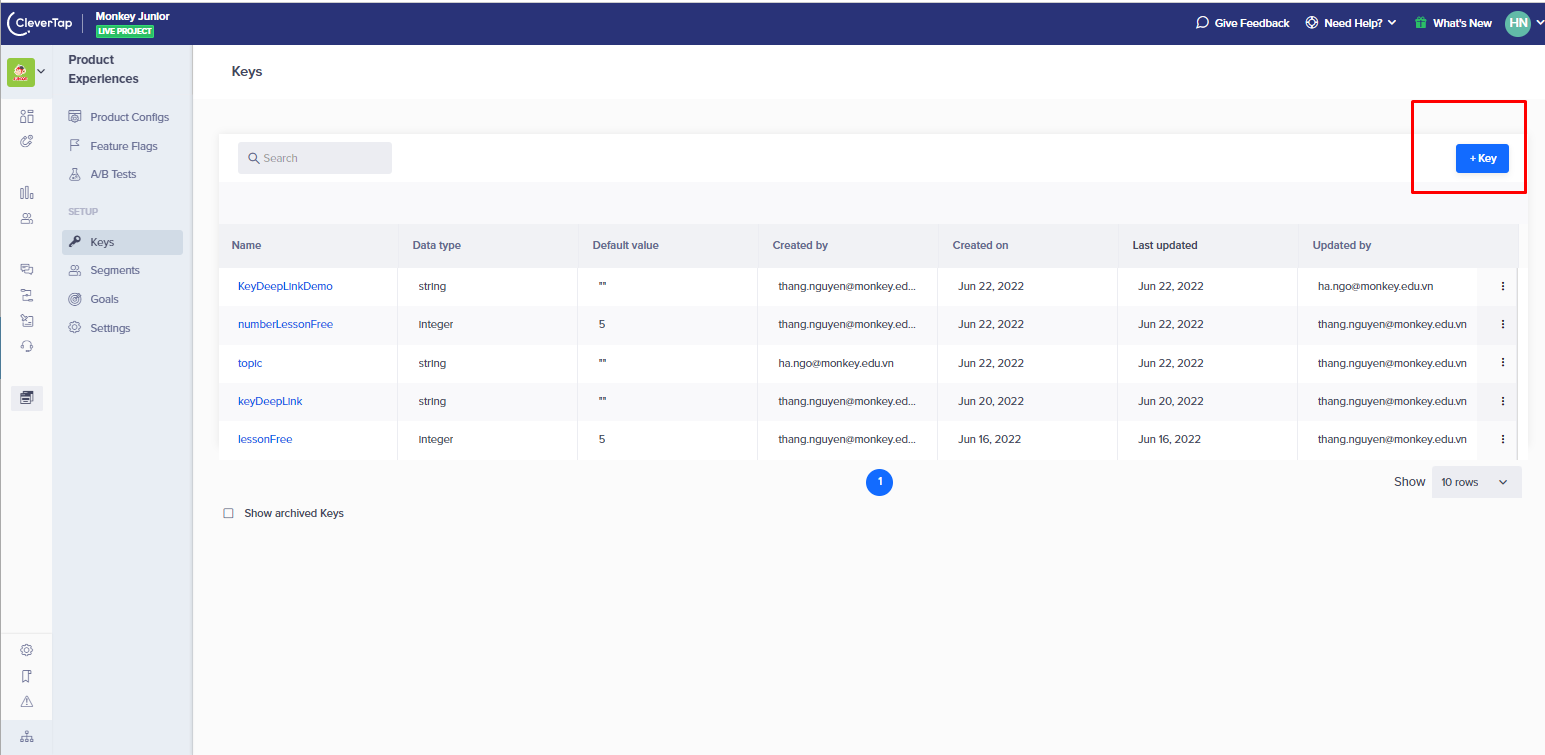Enable Show archived Keys checkbox
Screen dimensions: 1545x755
pos(228,513)
